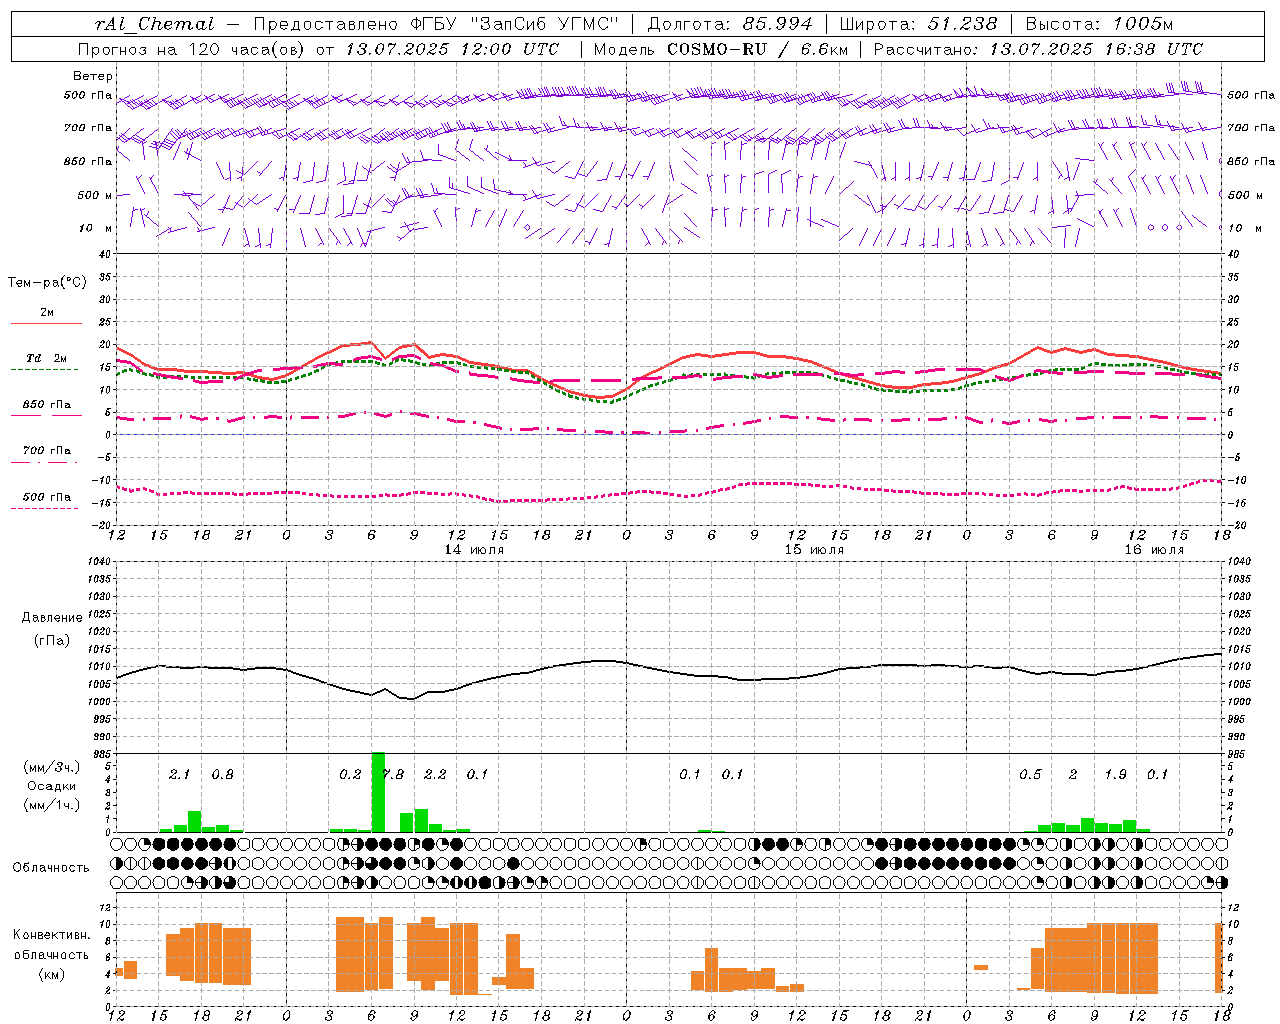Click the Широта: 51.238 value
Viewport: 1280px width, 1024px height.
point(918,23)
